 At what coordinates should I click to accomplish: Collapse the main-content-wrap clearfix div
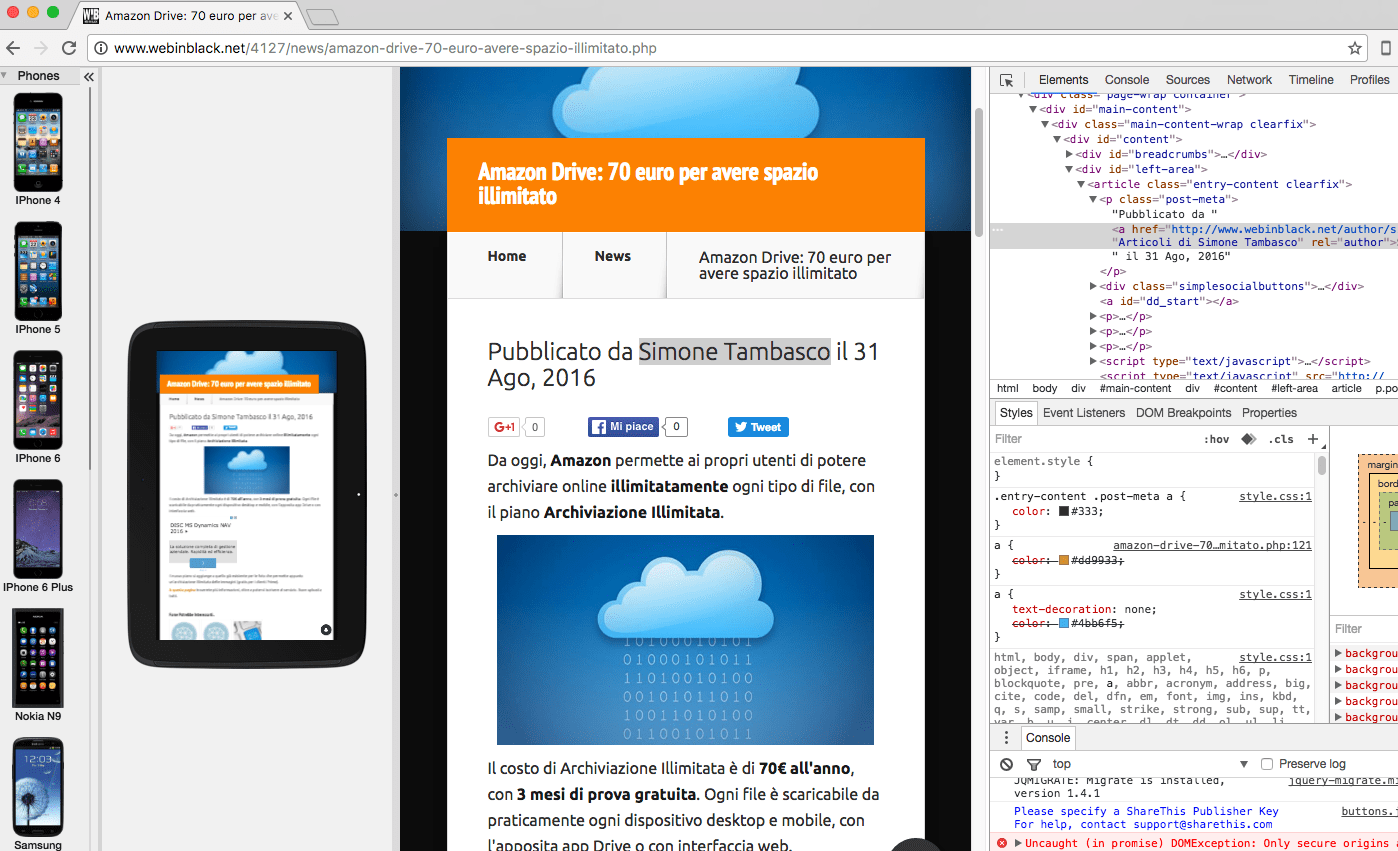tap(1045, 124)
